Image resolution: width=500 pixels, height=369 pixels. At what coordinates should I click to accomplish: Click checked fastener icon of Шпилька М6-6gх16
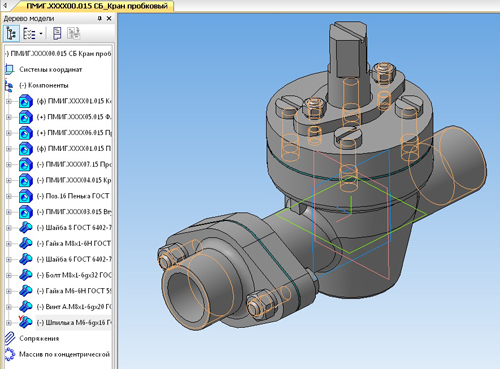(26, 322)
